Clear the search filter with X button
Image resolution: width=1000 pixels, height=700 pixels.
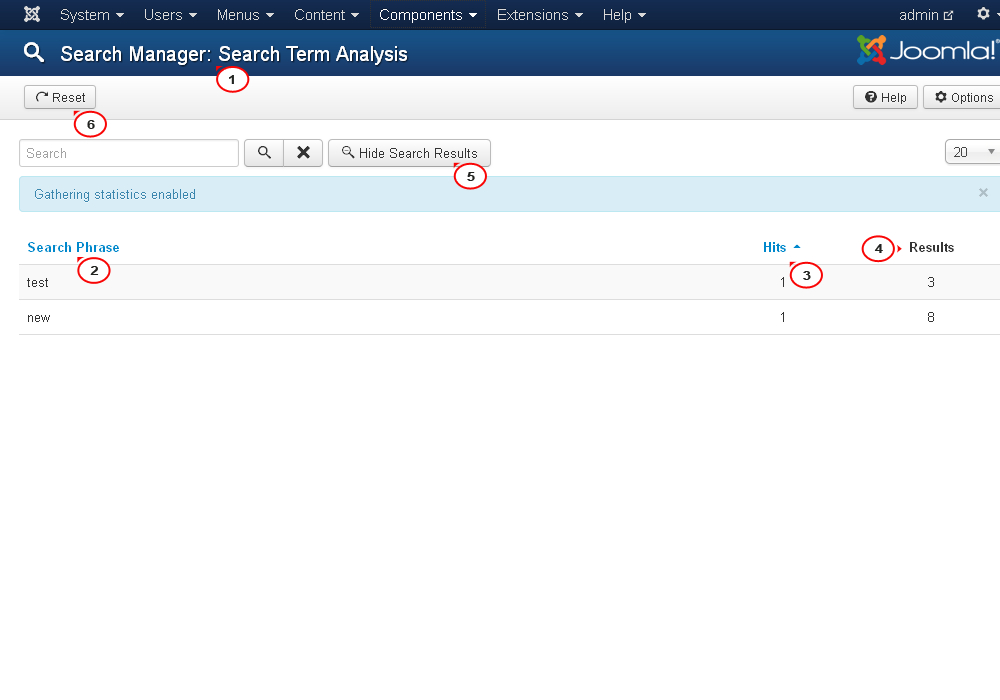click(x=303, y=153)
